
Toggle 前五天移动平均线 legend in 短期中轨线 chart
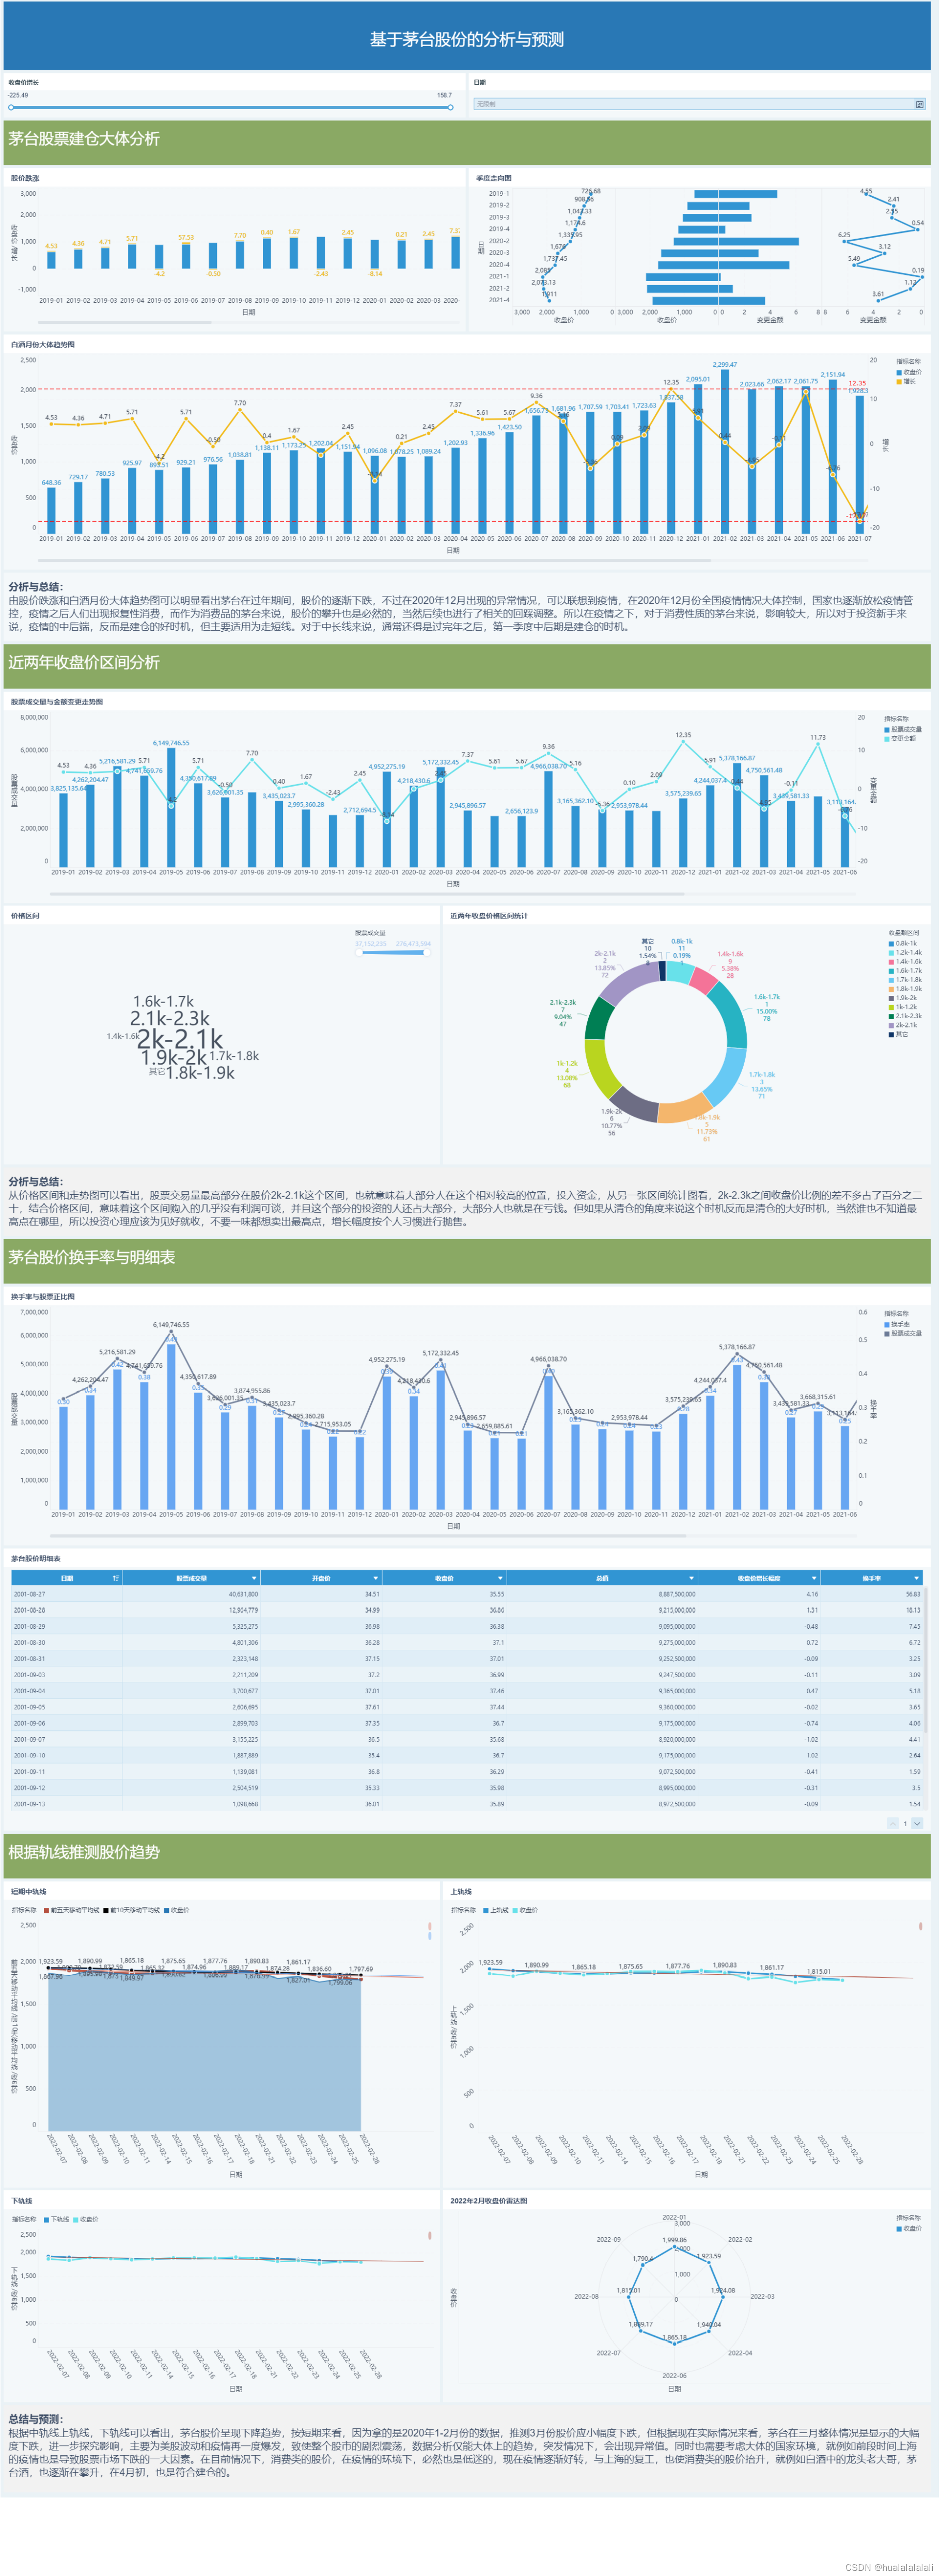pos(71,1910)
